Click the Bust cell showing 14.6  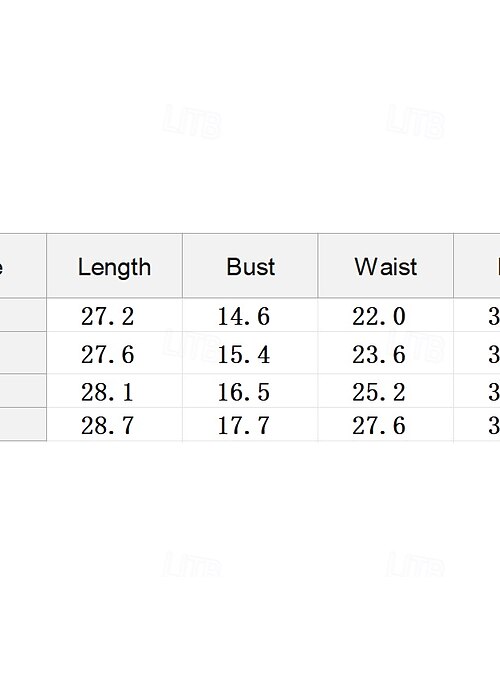tap(250, 315)
